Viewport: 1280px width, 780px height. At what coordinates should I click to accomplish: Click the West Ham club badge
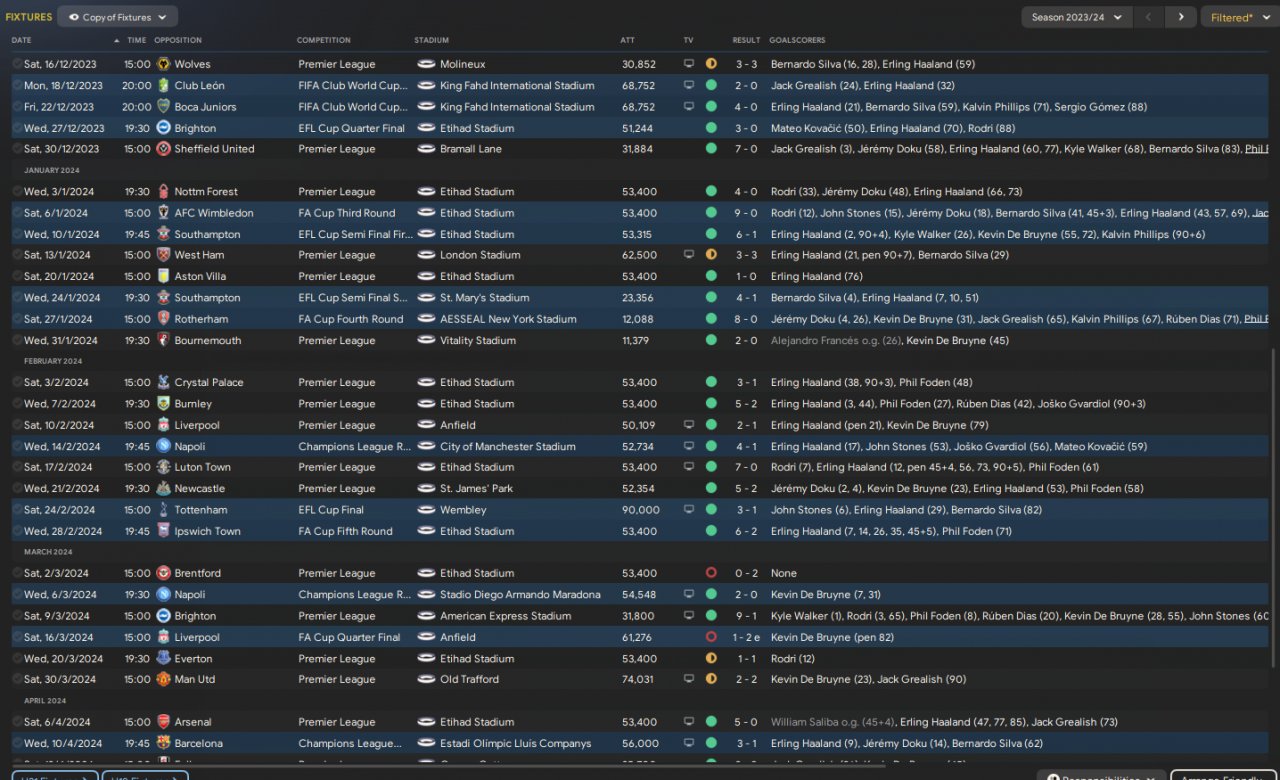163,255
